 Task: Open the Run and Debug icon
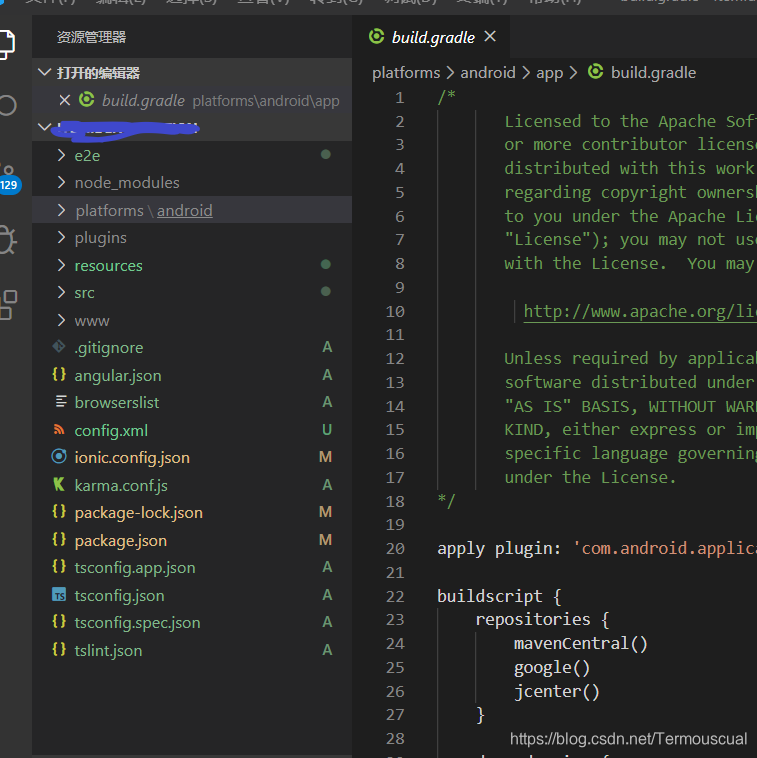[7, 239]
